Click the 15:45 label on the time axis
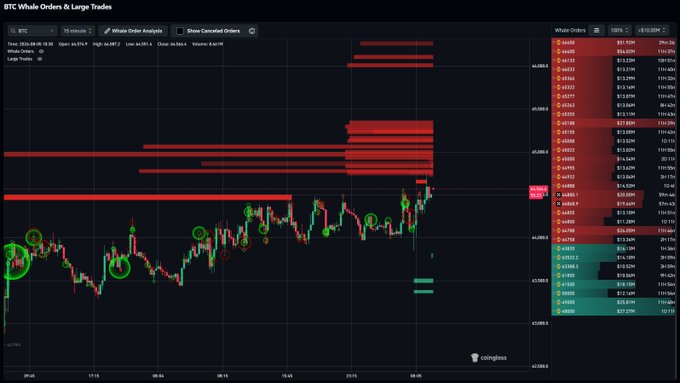This screenshot has width=680, height=383. [287, 376]
